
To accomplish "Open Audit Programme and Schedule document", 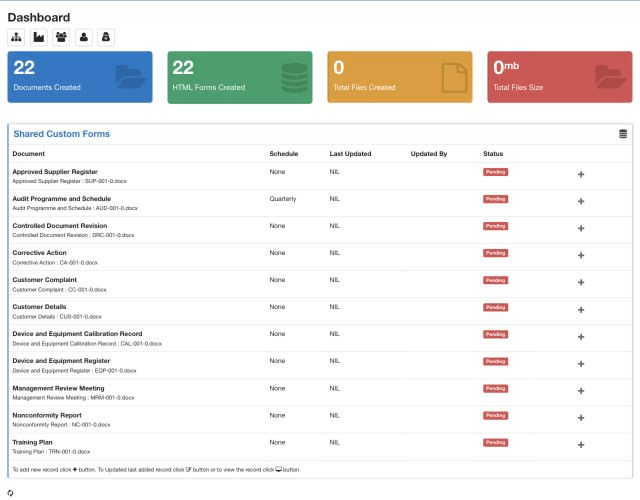I will [x=62, y=199].
